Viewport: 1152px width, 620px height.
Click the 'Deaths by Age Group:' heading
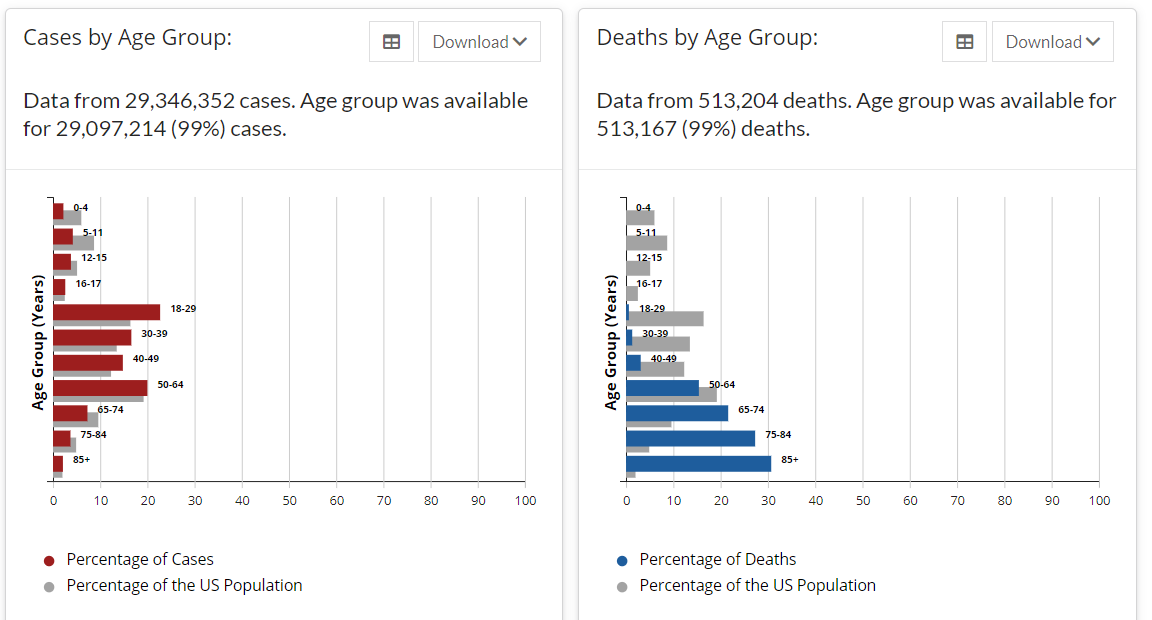(708, 37)
